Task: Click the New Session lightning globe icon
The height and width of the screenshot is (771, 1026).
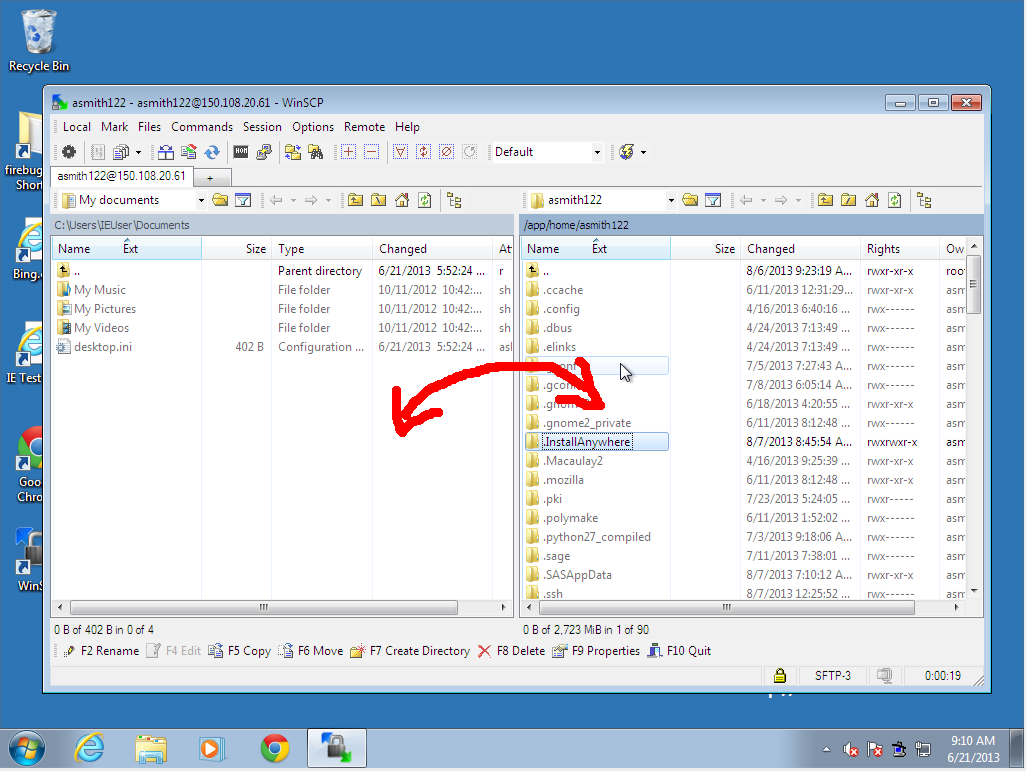Action: pos(626,152)
